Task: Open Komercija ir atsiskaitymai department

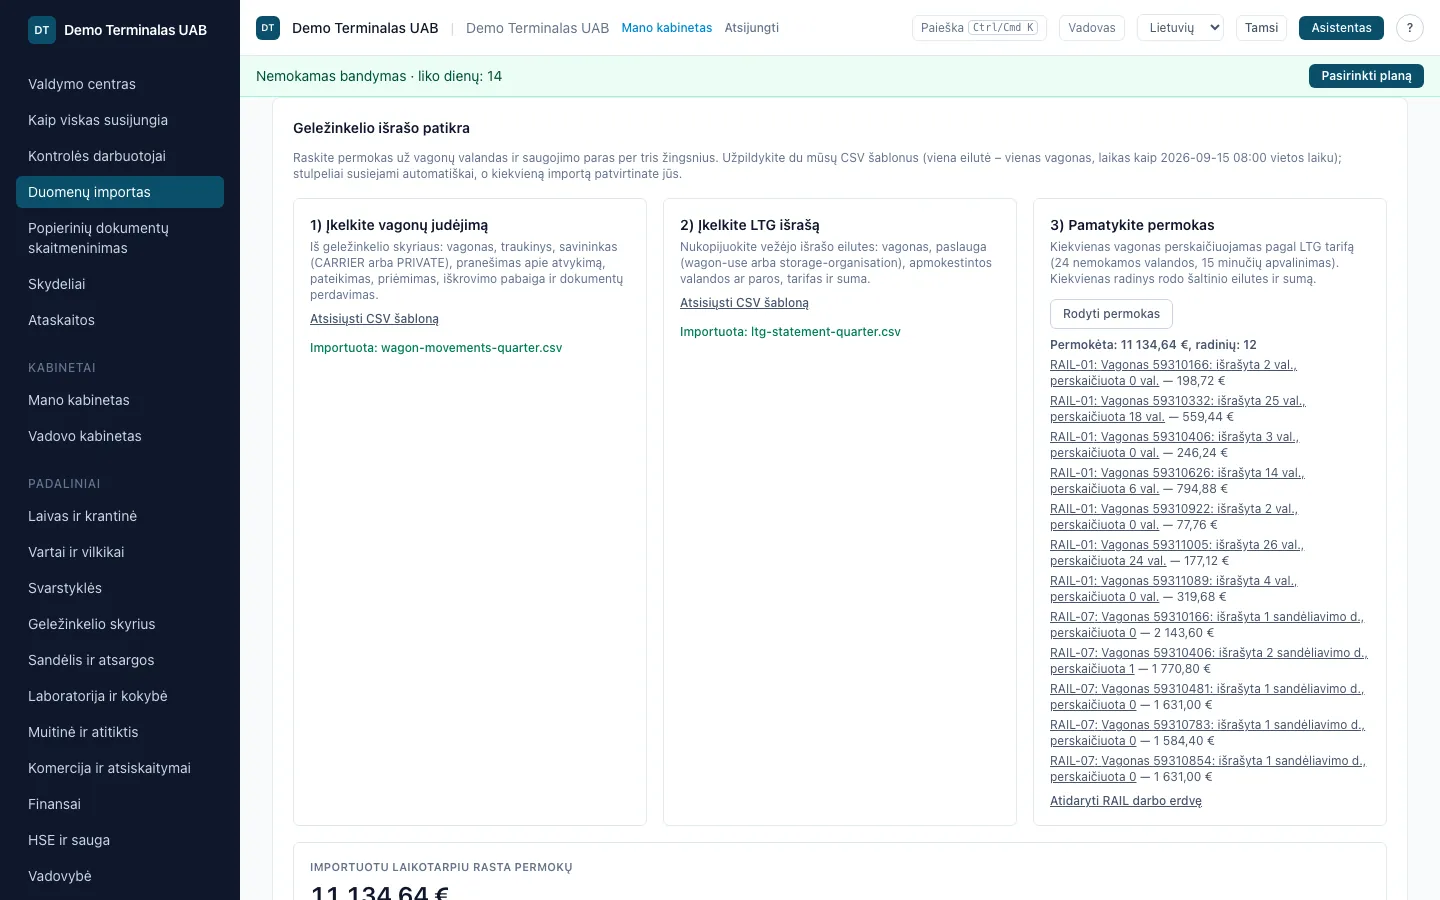Action: coord(120,768)
